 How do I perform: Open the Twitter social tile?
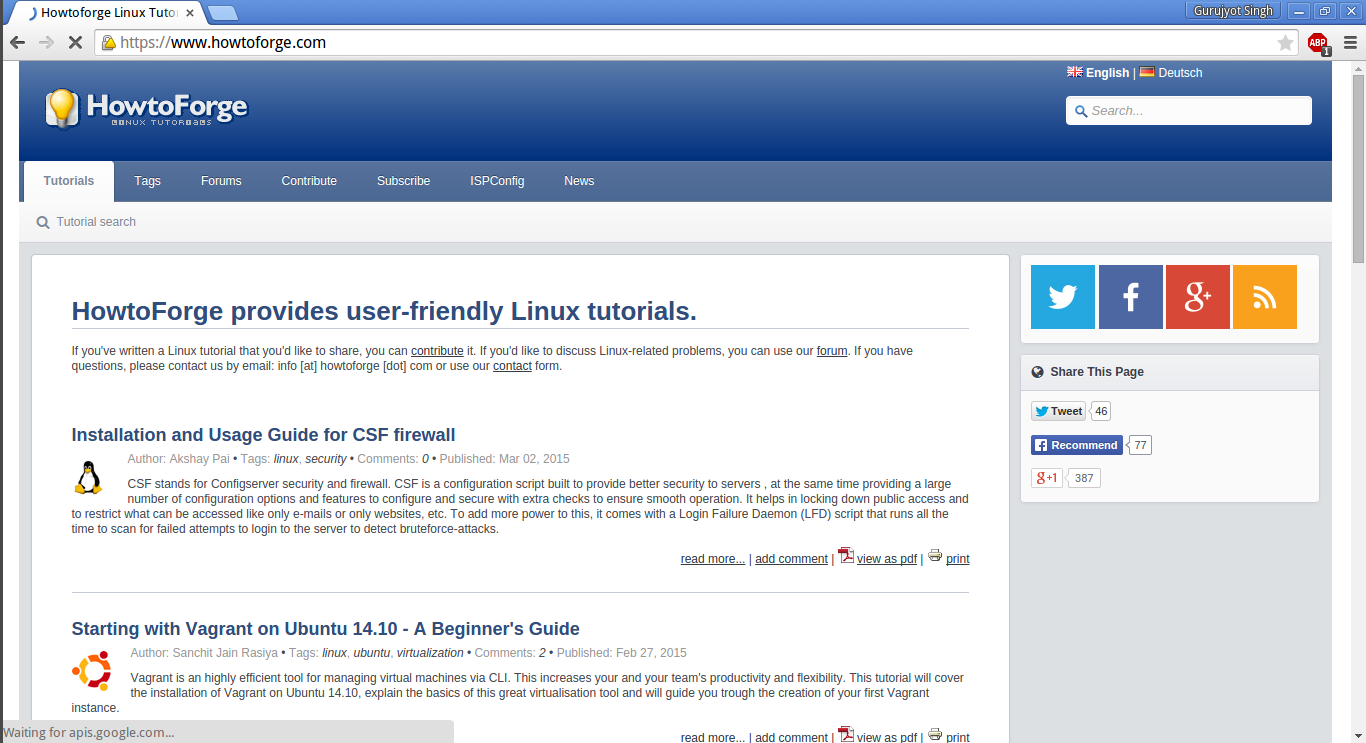[1063, 297]
